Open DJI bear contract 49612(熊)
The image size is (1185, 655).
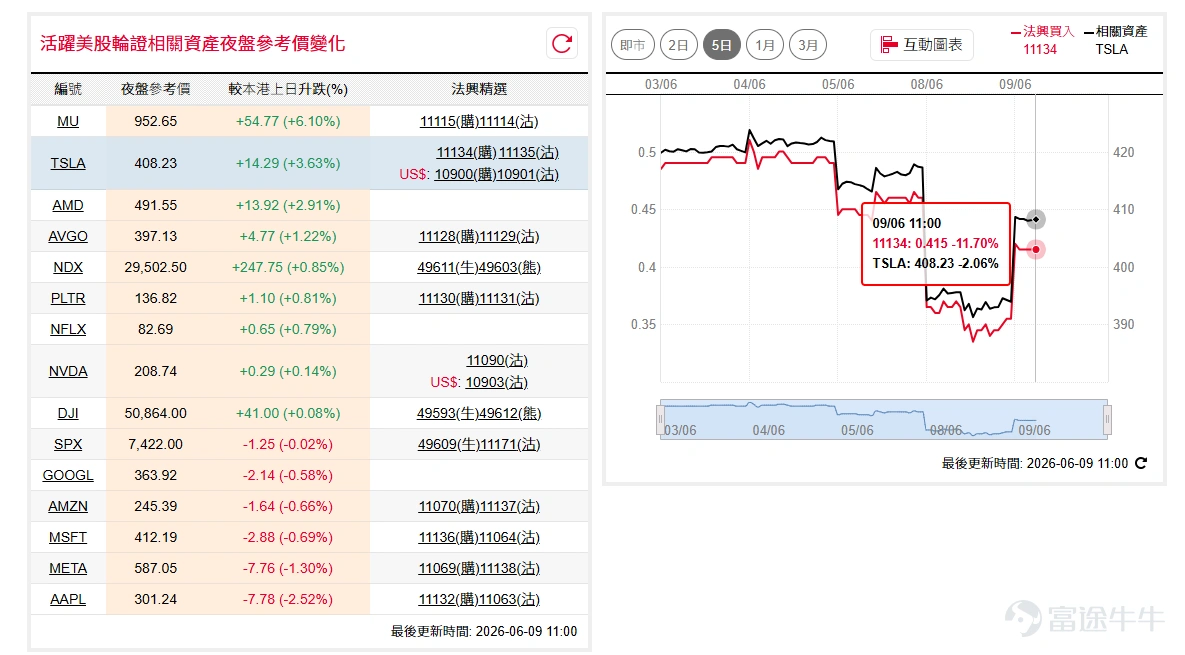tap(509, 414)
